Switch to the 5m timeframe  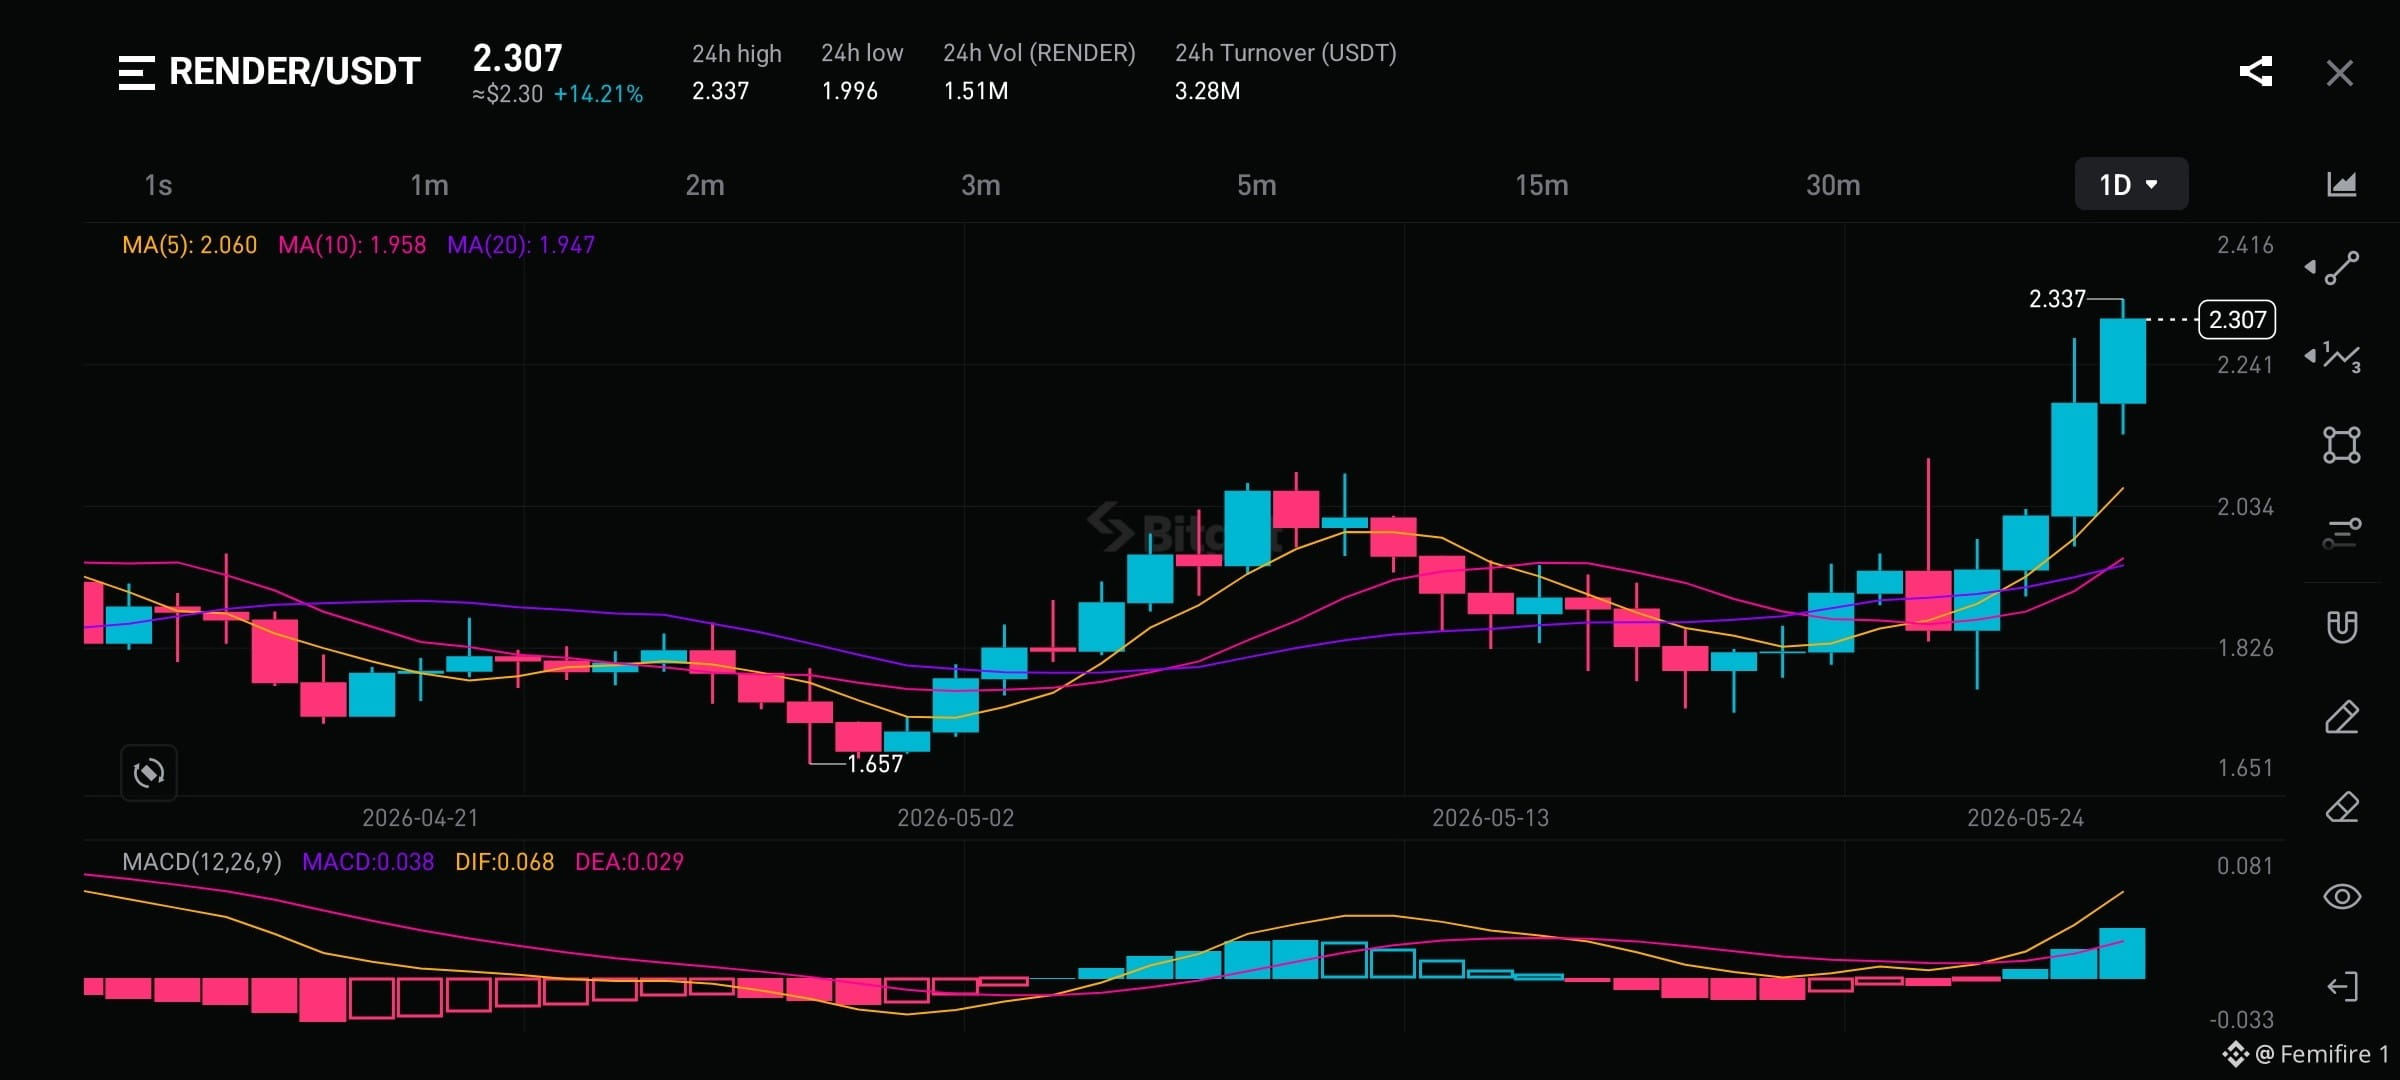(1257, 185)
